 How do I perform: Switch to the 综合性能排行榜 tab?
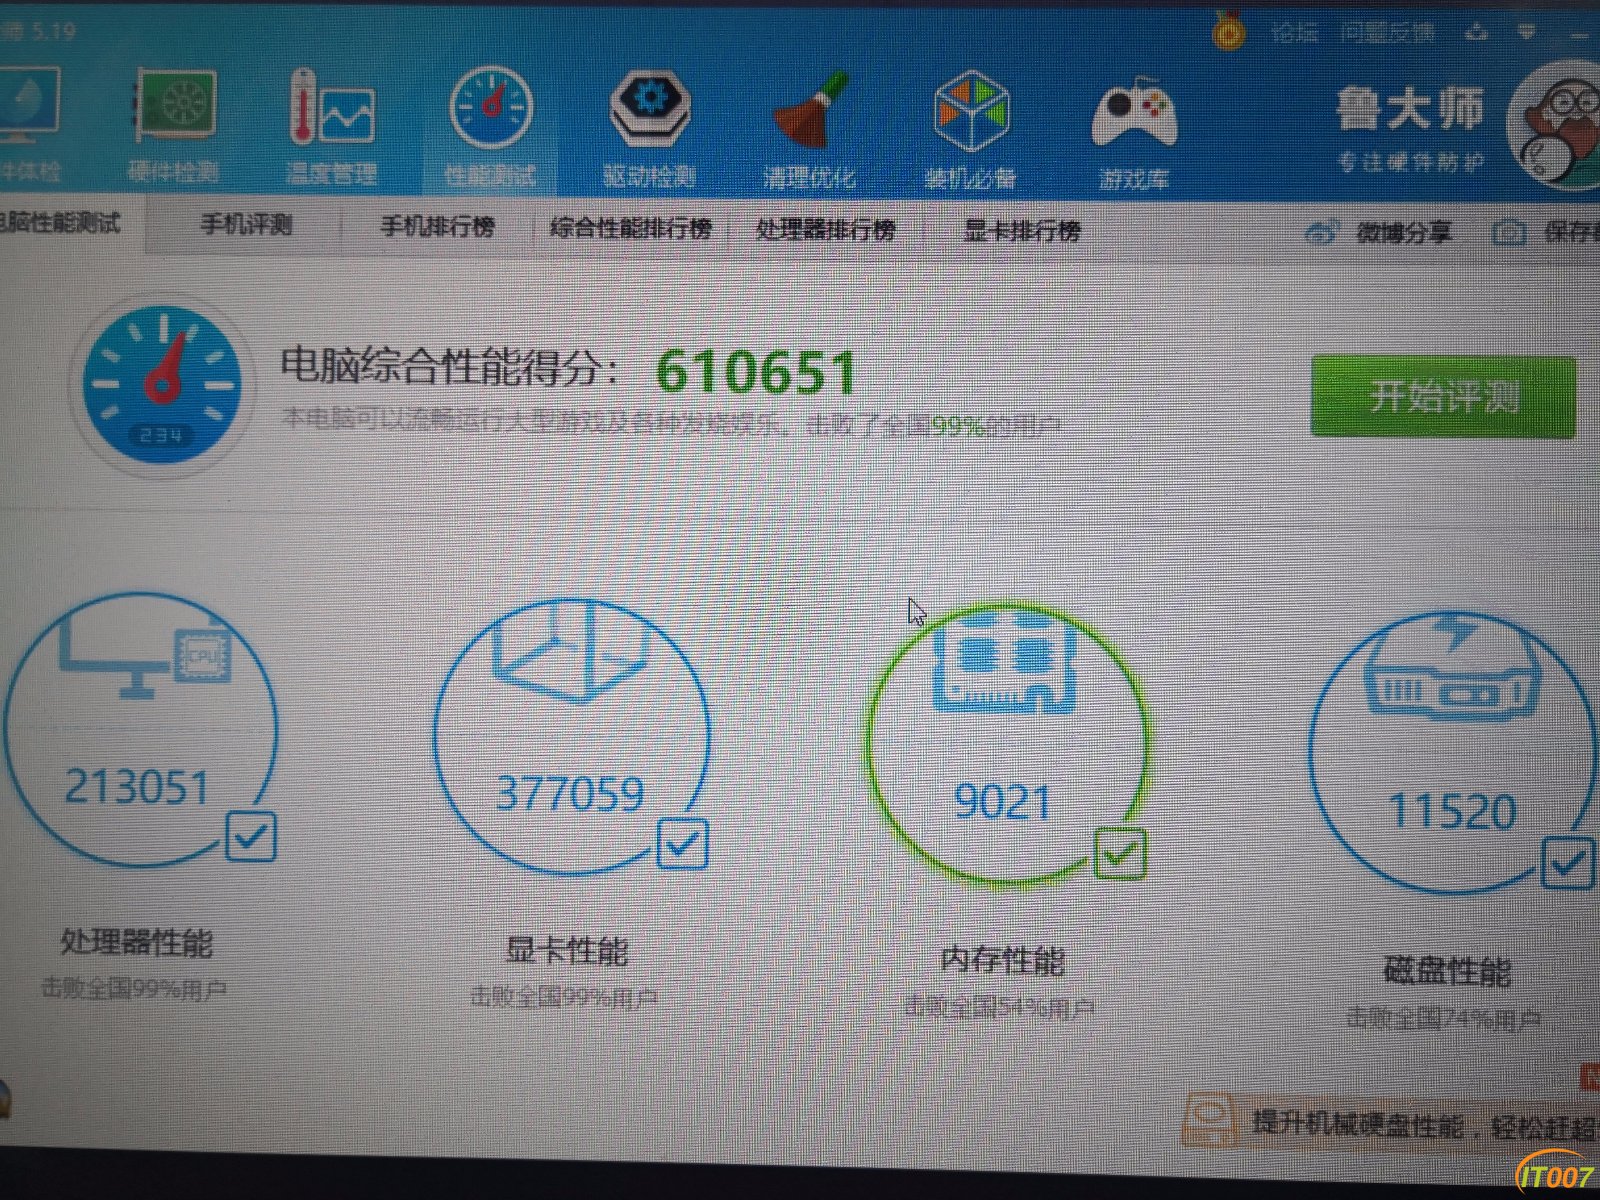pyautogui.click(x=631, y=229)
